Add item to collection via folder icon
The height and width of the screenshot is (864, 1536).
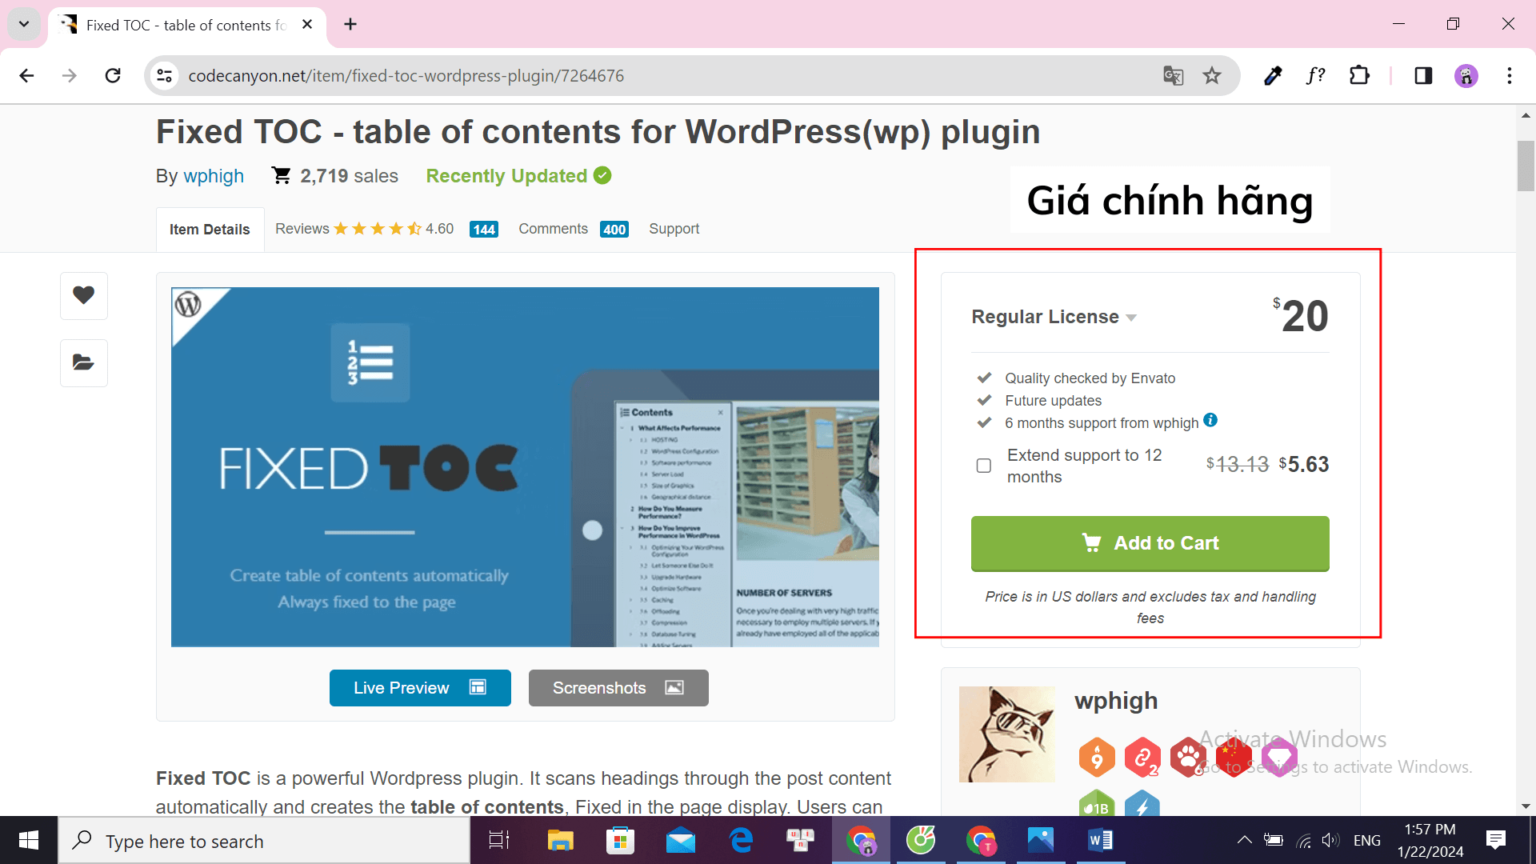(x=83, y=362)
